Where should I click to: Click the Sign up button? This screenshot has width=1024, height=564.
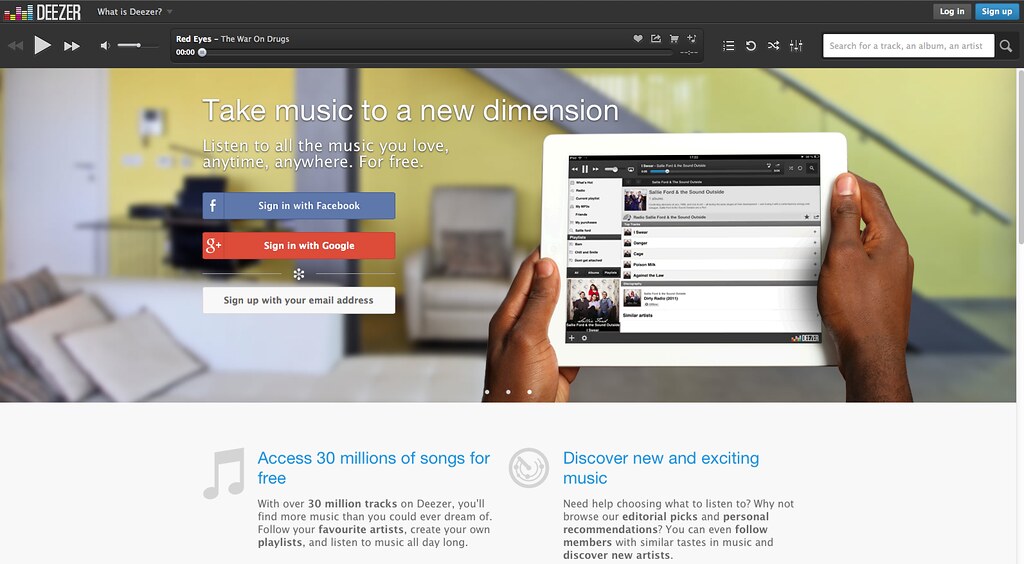point(997,11)
